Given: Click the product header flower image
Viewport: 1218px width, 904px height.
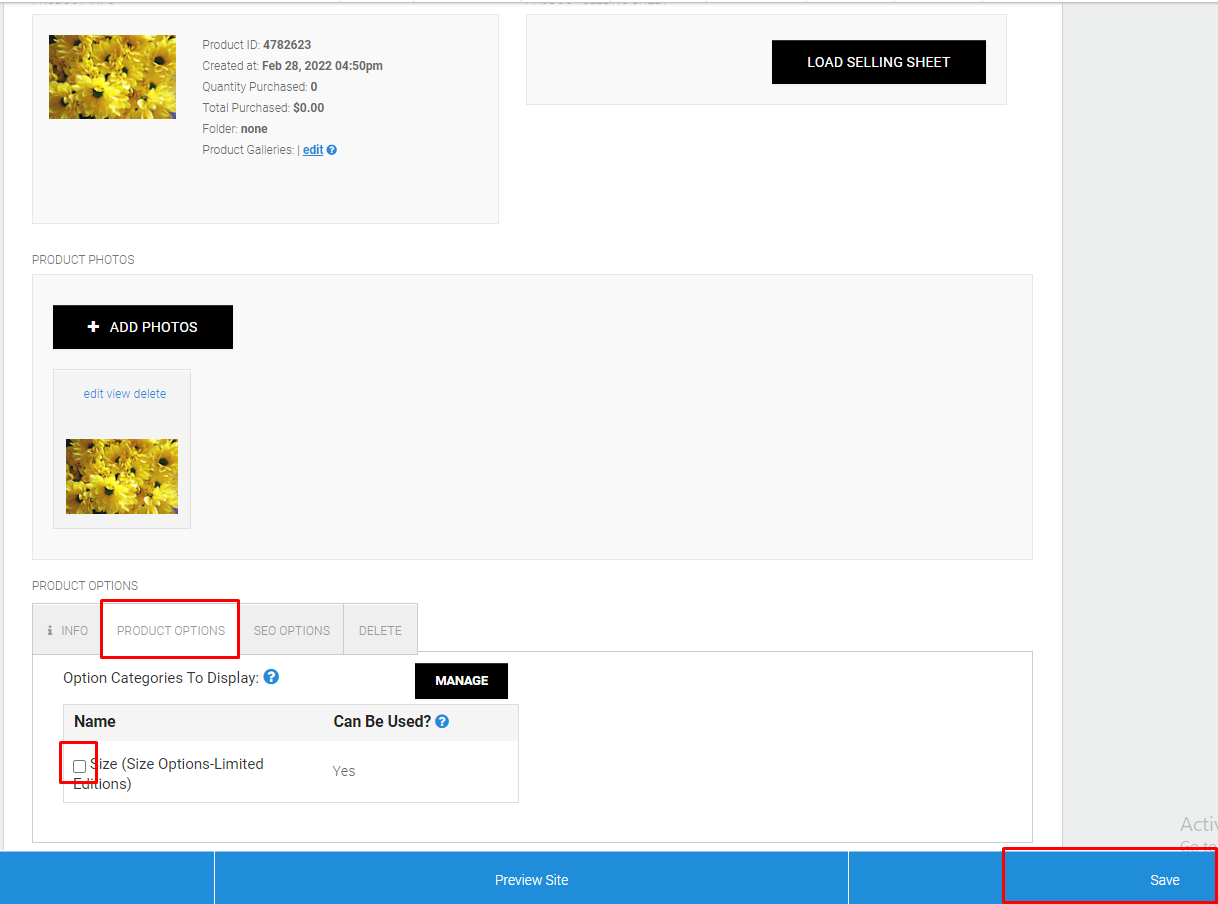Looking at the screenshot, I should click(x=112, y=76).
